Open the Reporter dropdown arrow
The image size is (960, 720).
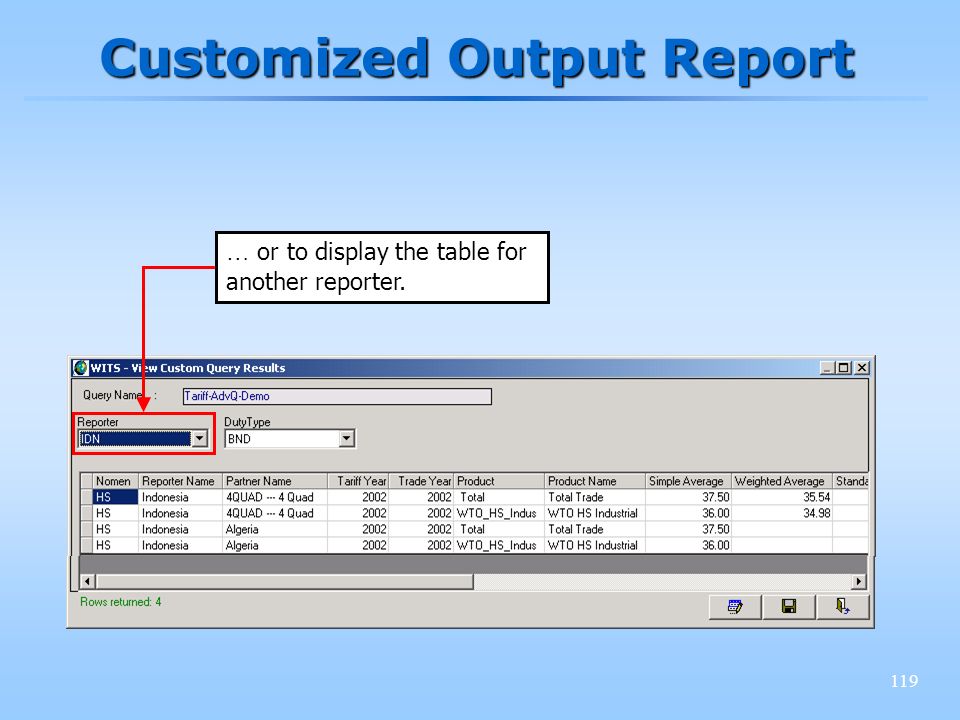(200, 438)
